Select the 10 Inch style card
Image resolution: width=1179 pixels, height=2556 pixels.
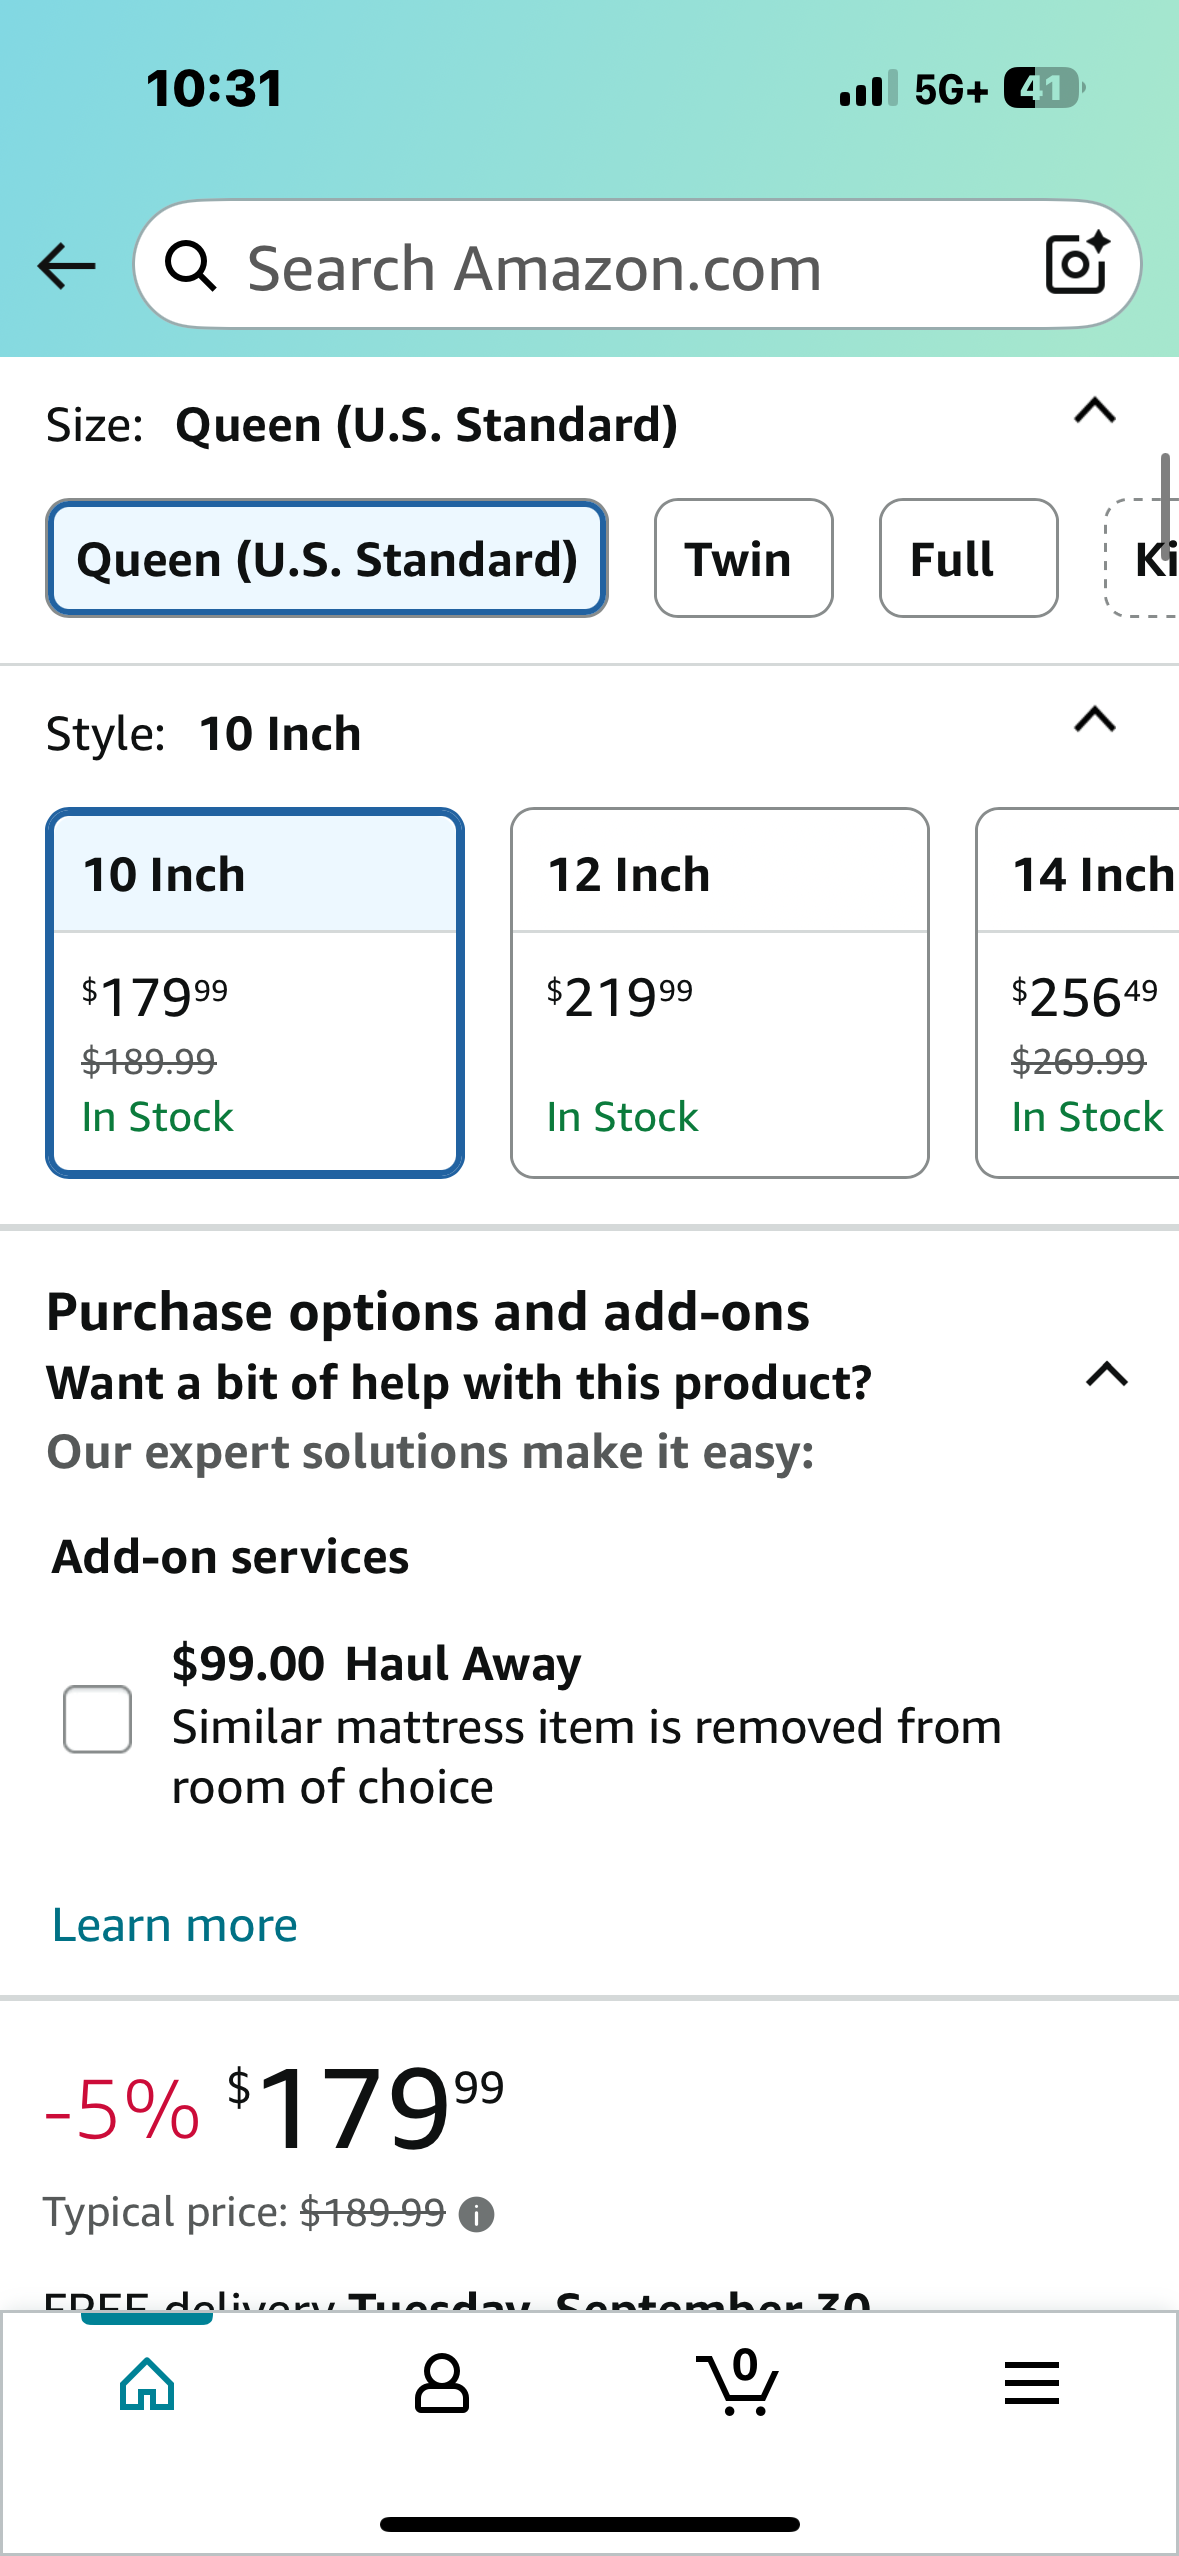[x=255, y=992]
